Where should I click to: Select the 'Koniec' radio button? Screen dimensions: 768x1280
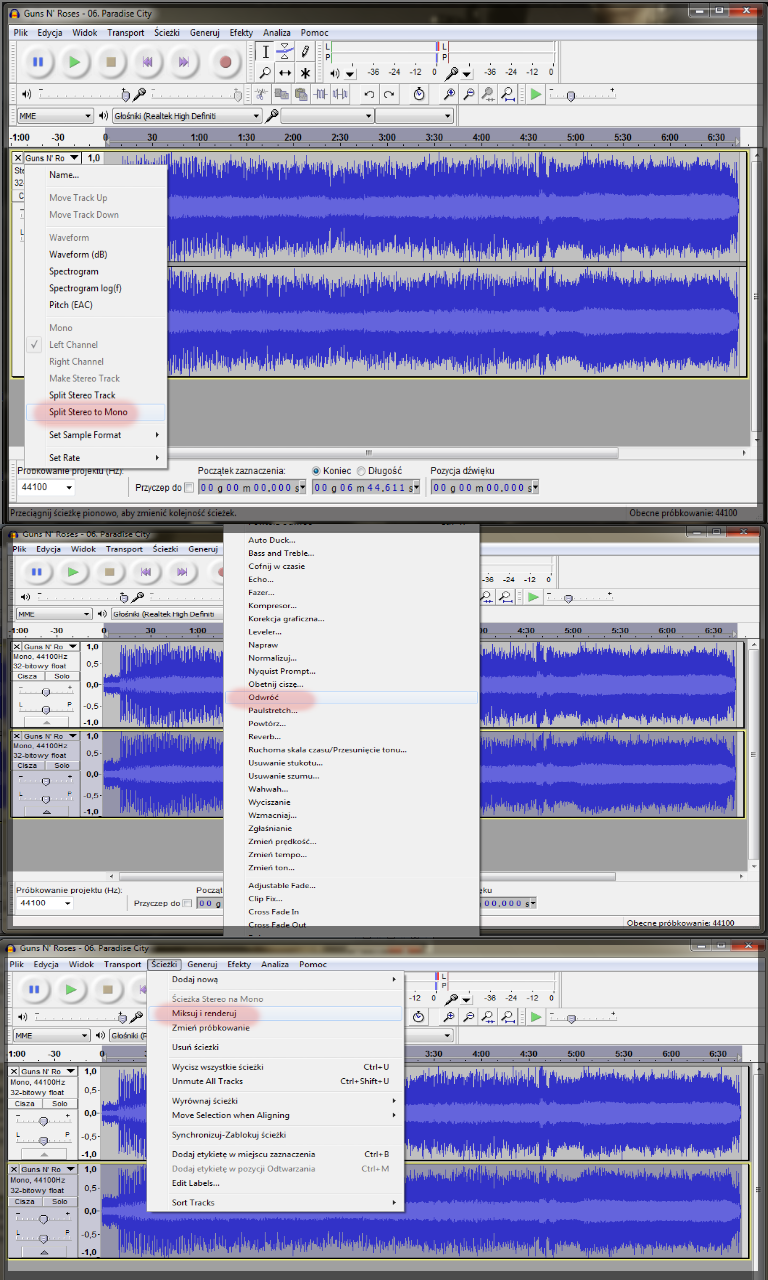pos(317,470)
